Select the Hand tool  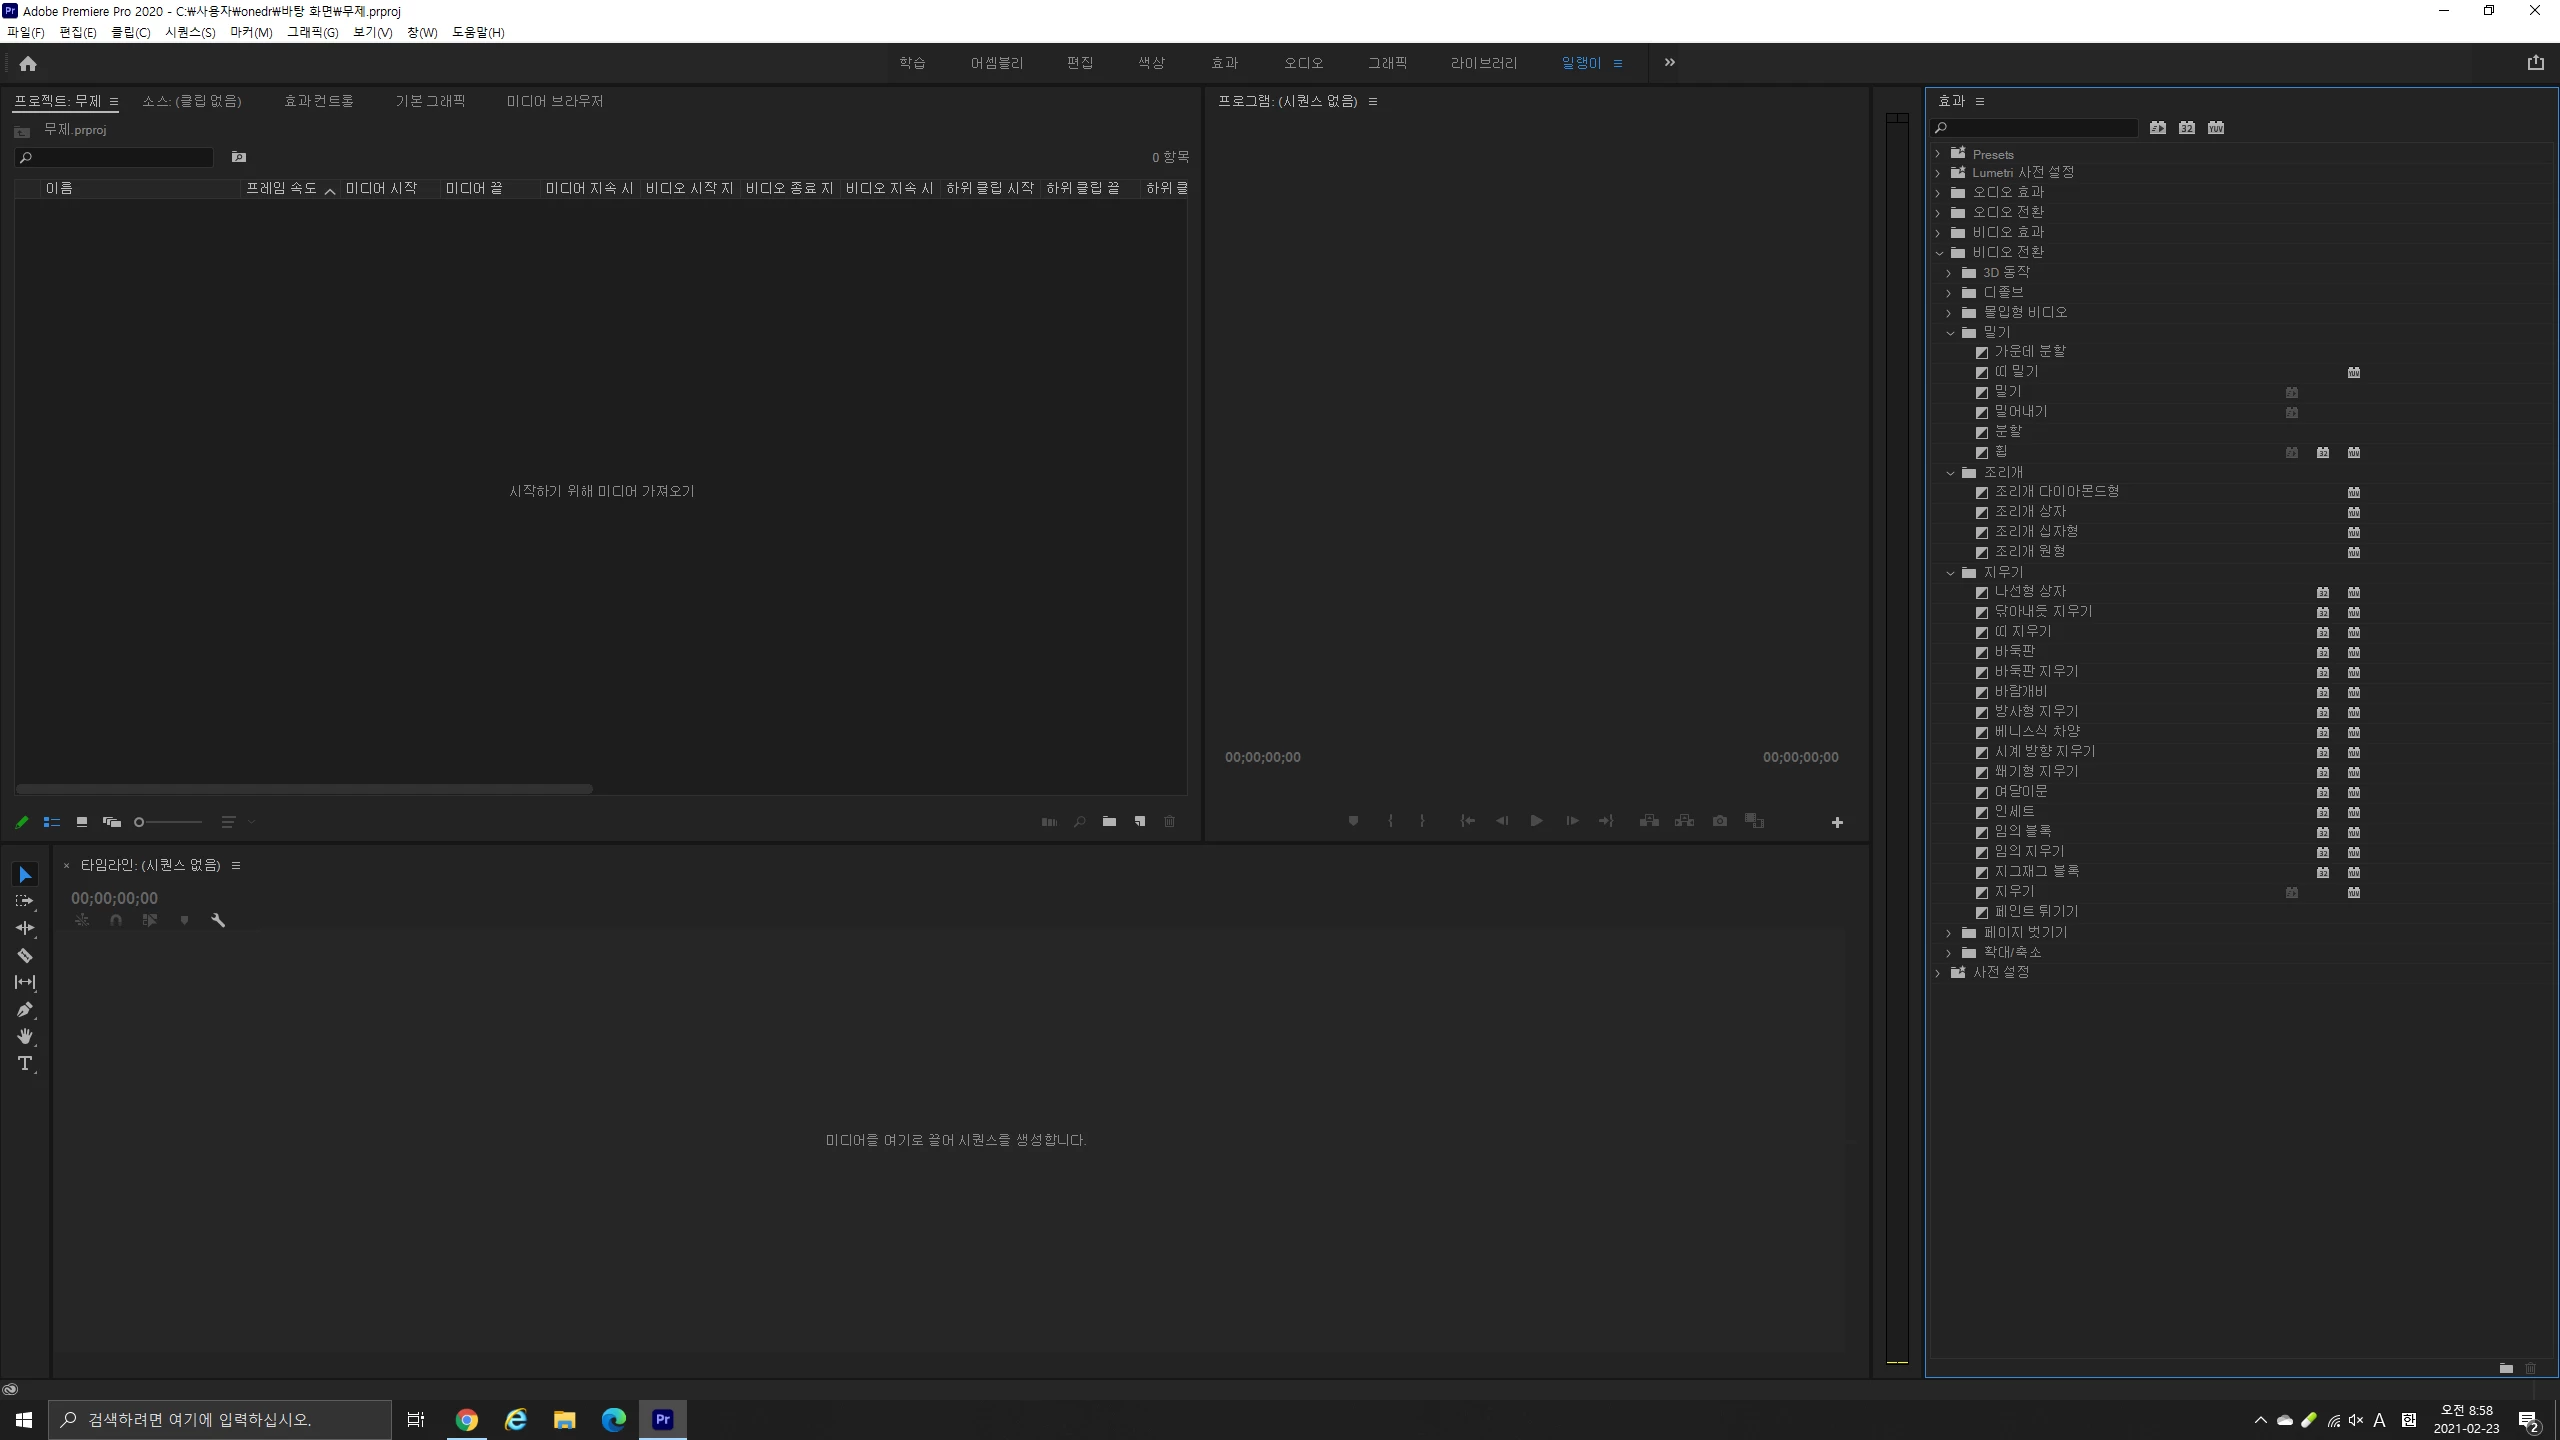25,1036
